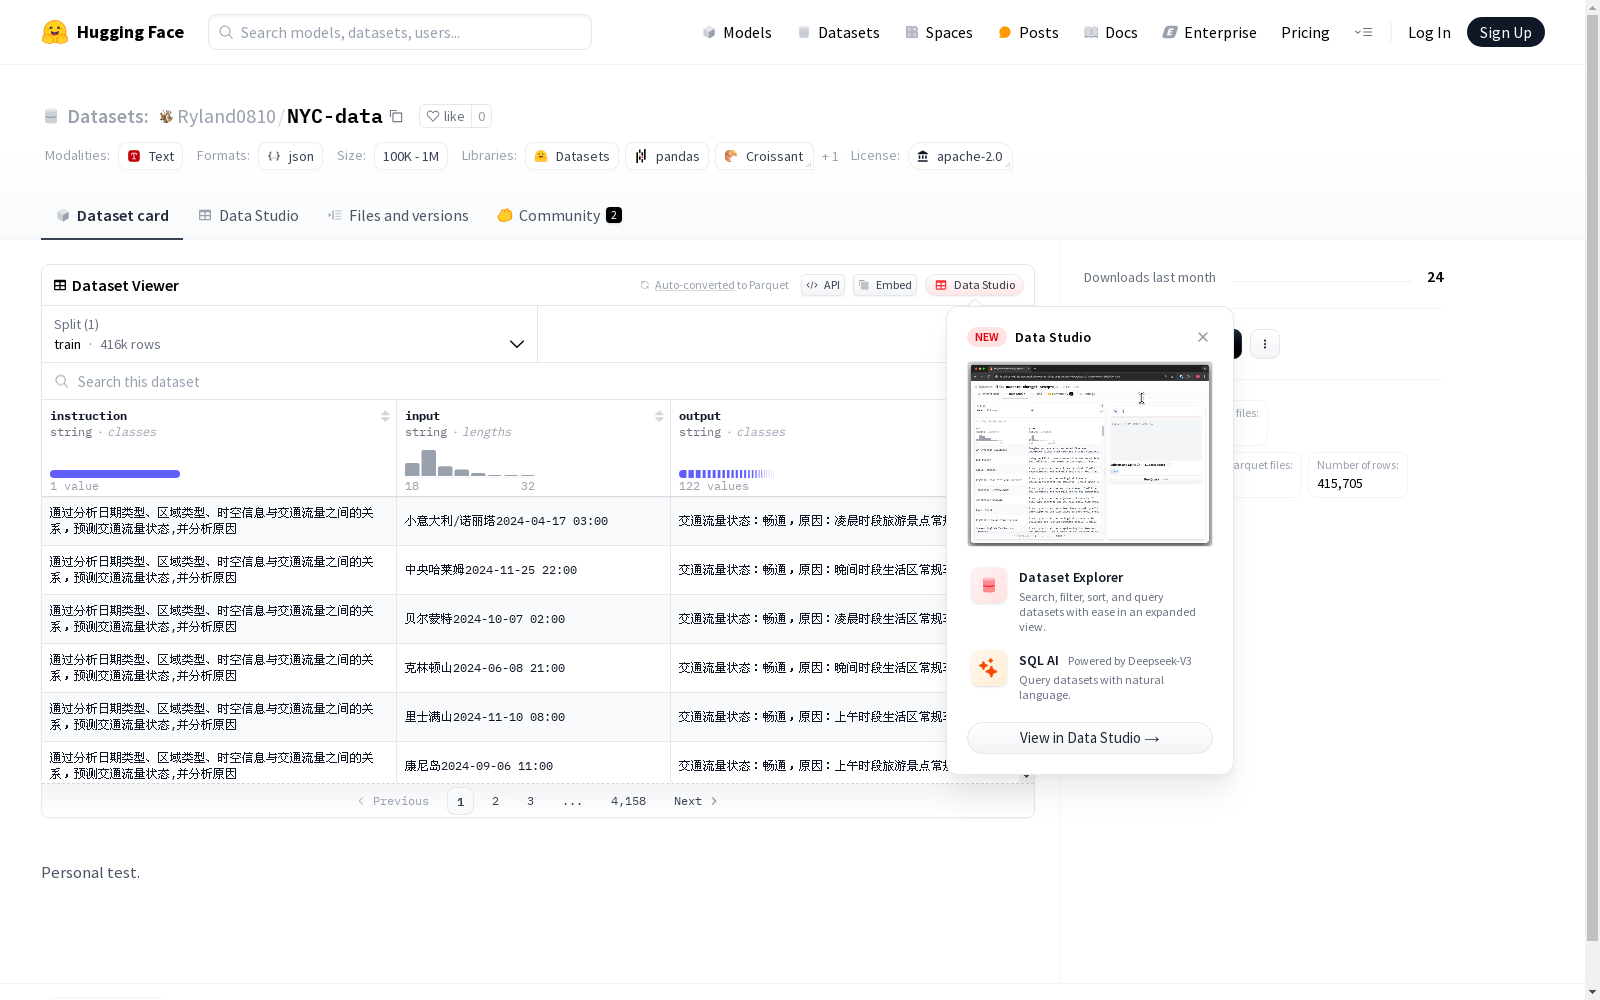The height and width of the screenshot is (1000, 1600).
Task: Click the top search models box
Action: point(400,32)
